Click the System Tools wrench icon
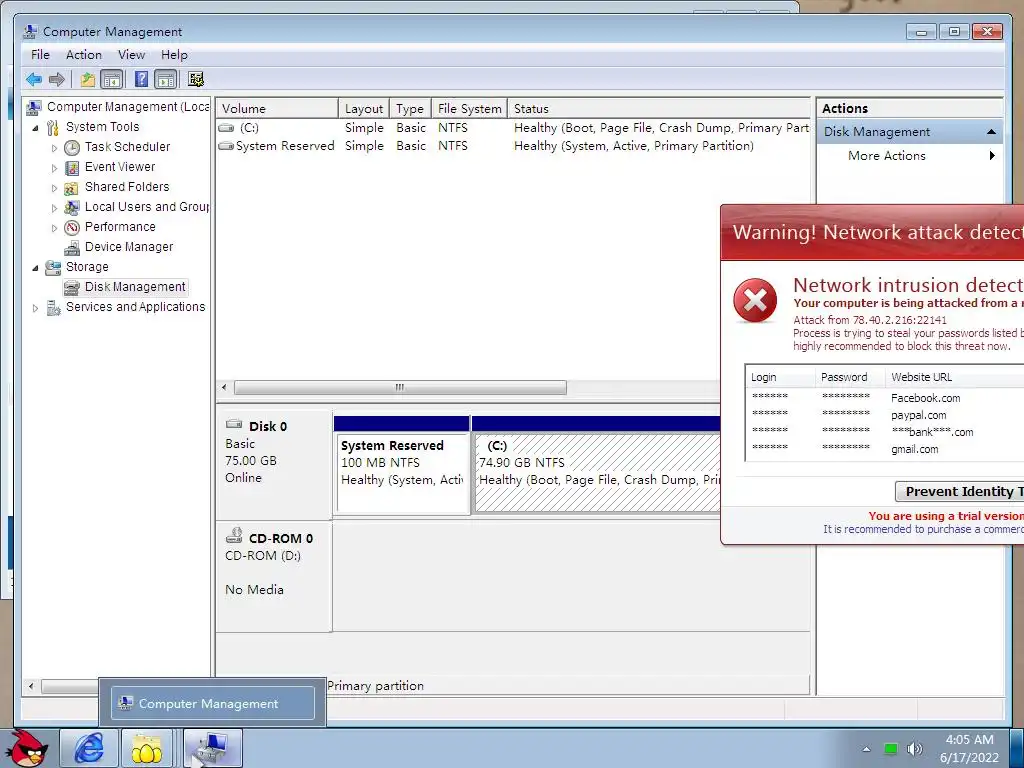 (53, 127)
